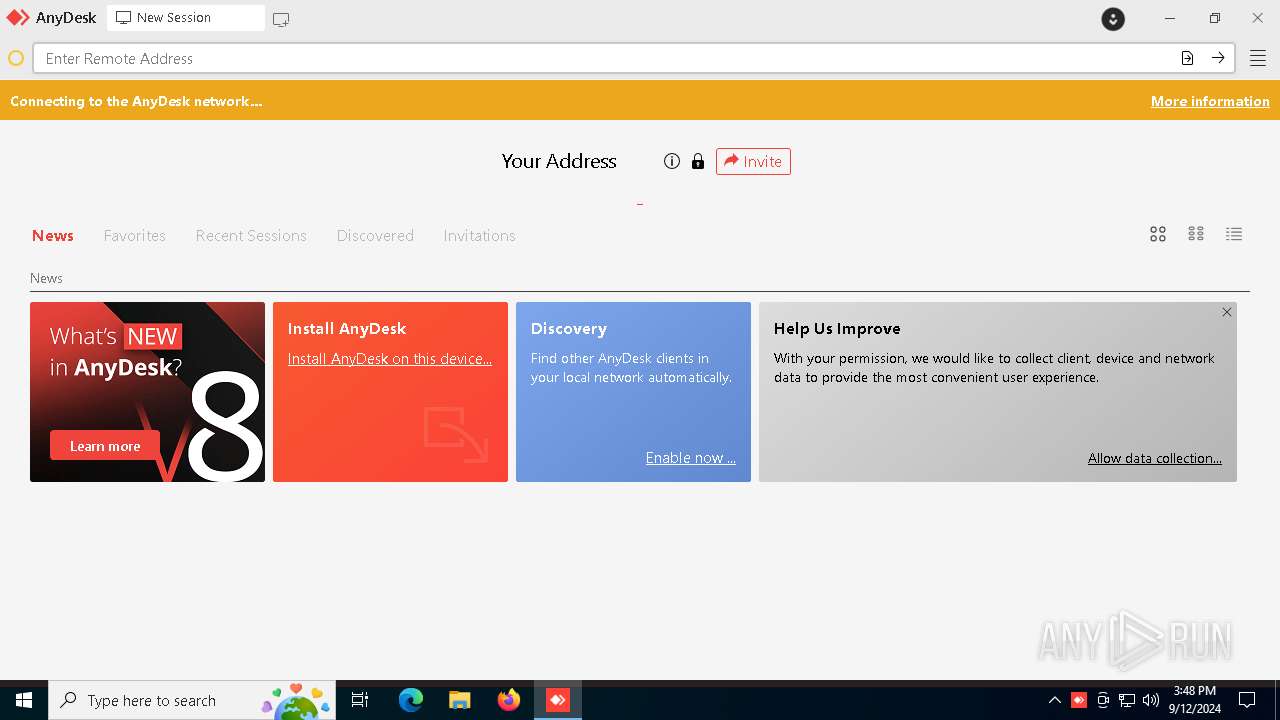Click the connection status circle indicator
The image size is (1280, 720).
coord(16,58)
